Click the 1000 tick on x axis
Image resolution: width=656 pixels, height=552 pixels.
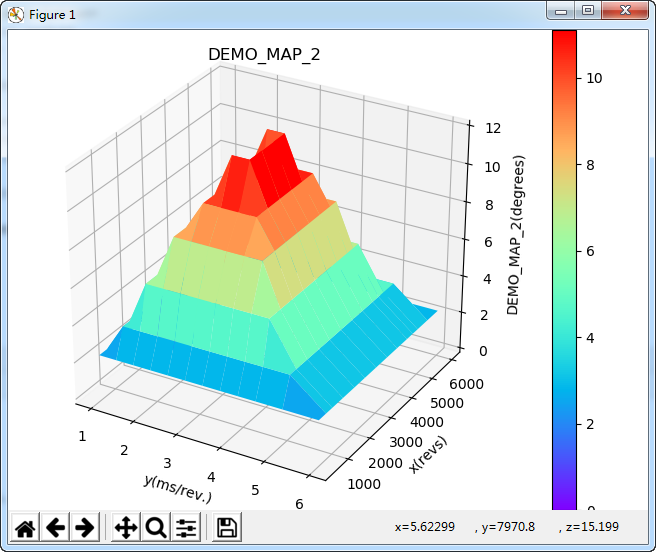point(364,484)
